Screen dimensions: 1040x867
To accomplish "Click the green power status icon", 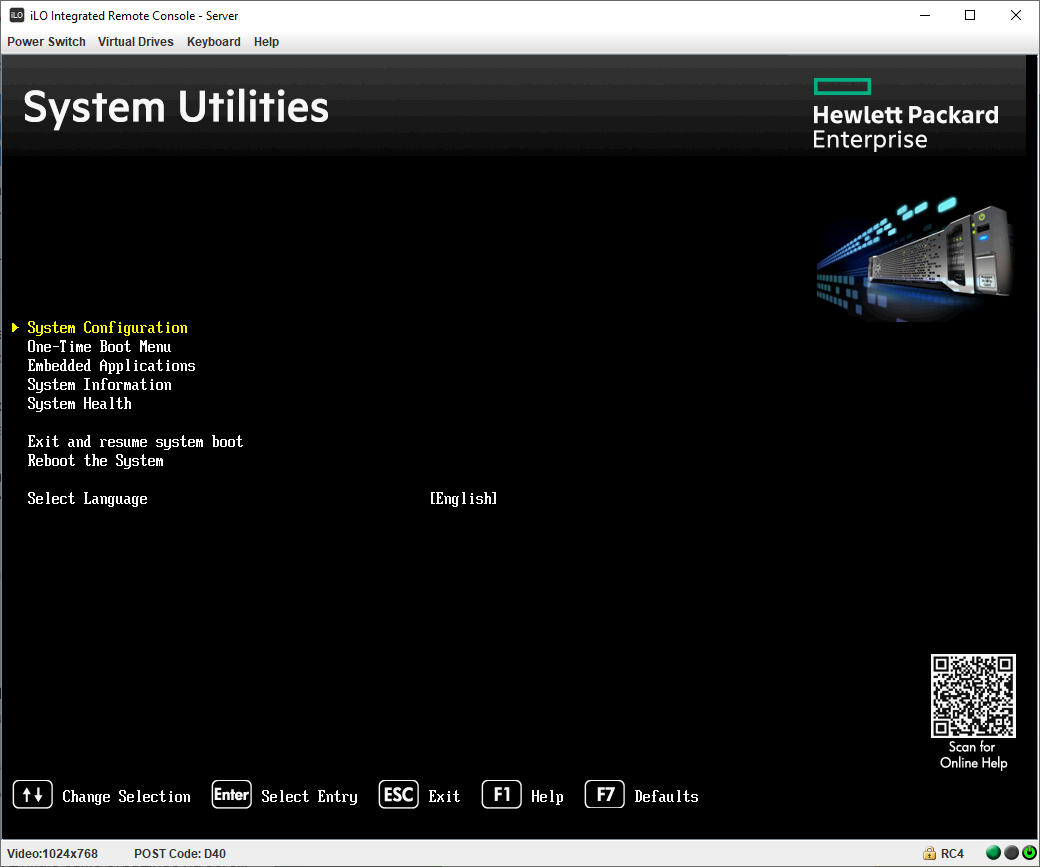I will (1029, 853).
